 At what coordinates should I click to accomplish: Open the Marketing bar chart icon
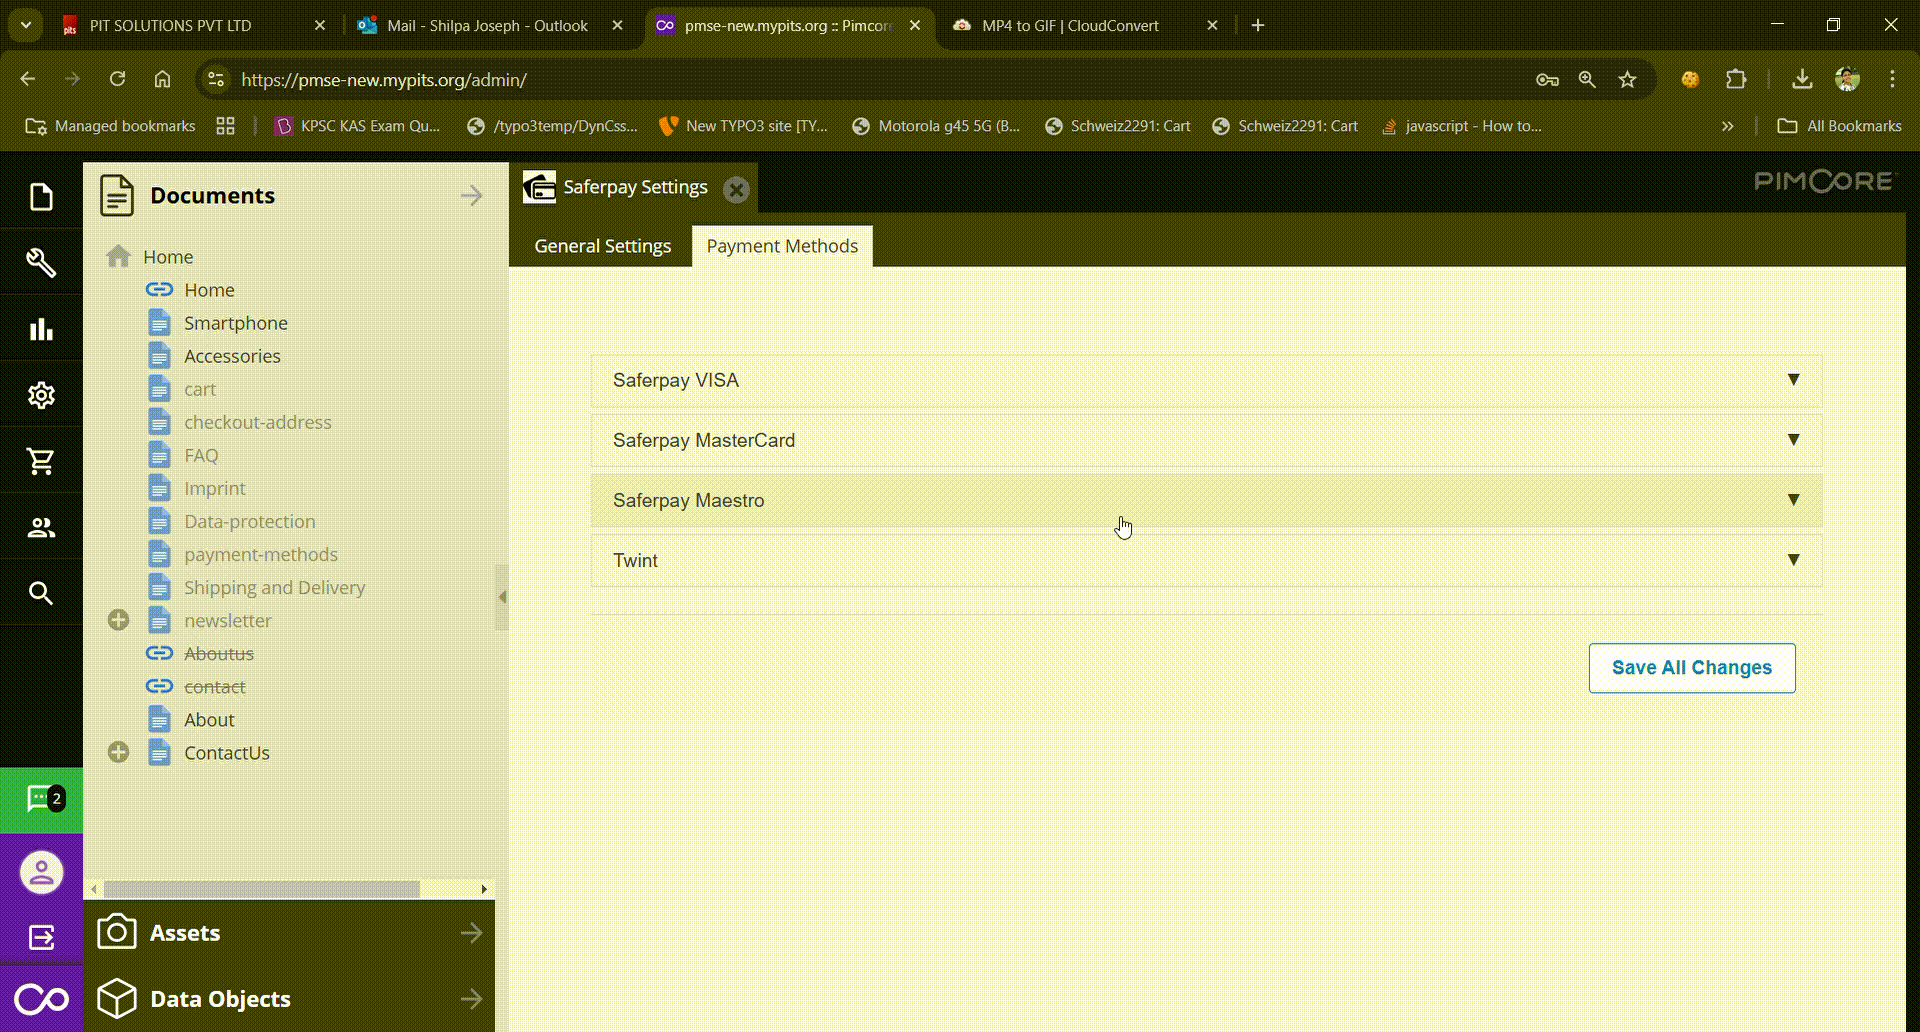pos(41,329)
